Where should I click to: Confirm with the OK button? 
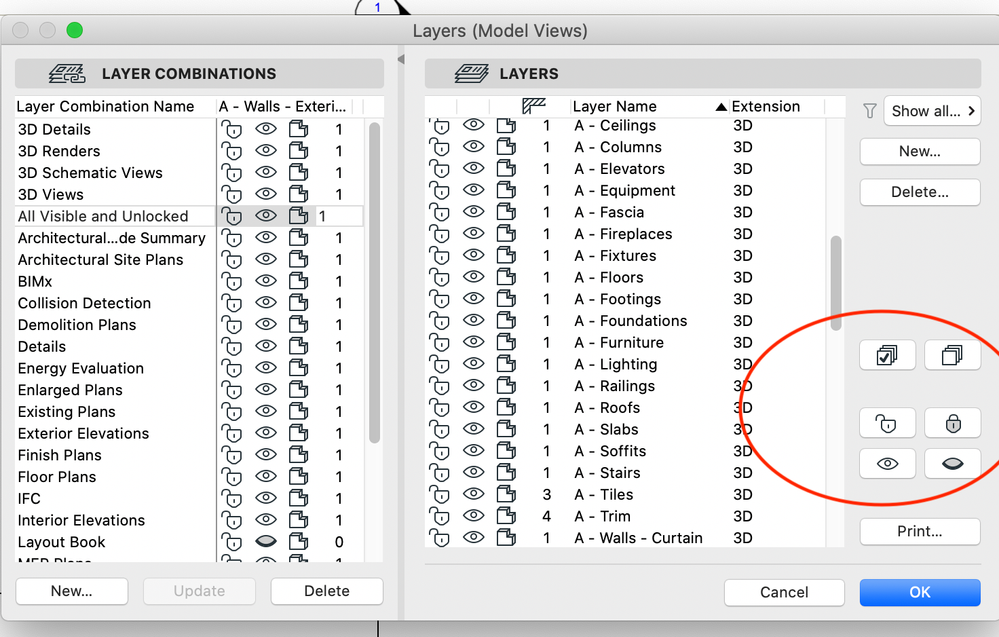919,592
